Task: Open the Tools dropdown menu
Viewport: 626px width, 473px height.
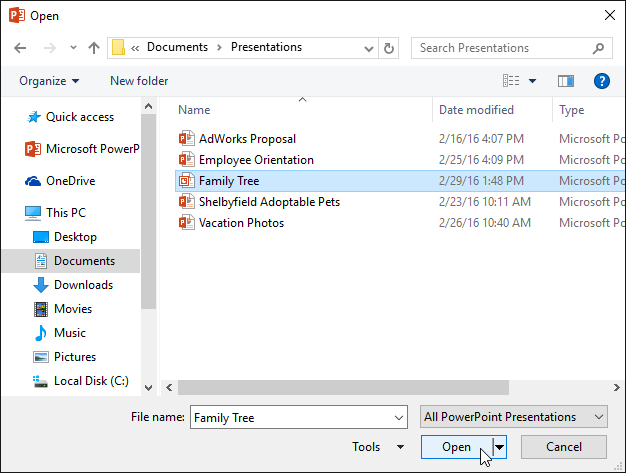Action: pos(379,447)
